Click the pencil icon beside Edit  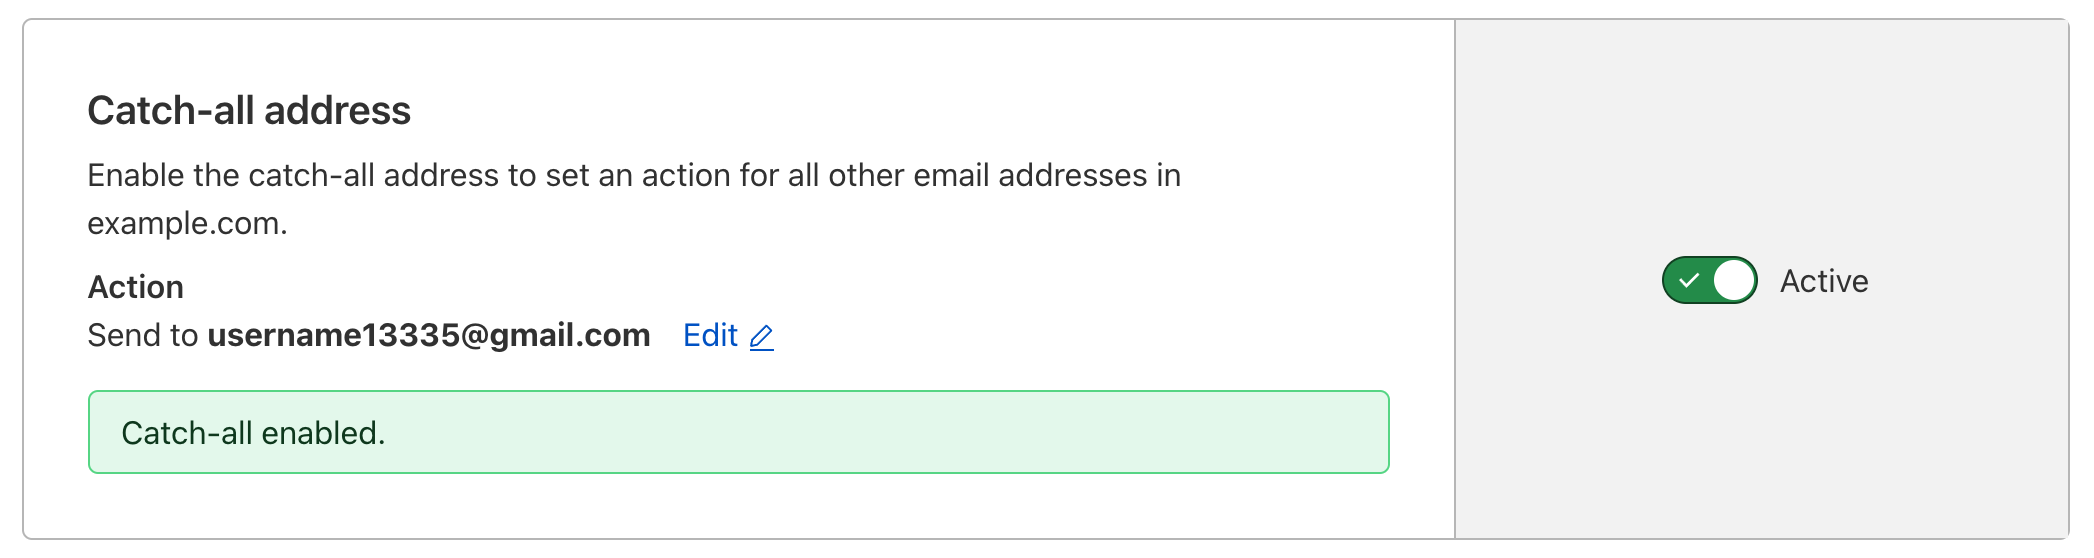(762, 337)
